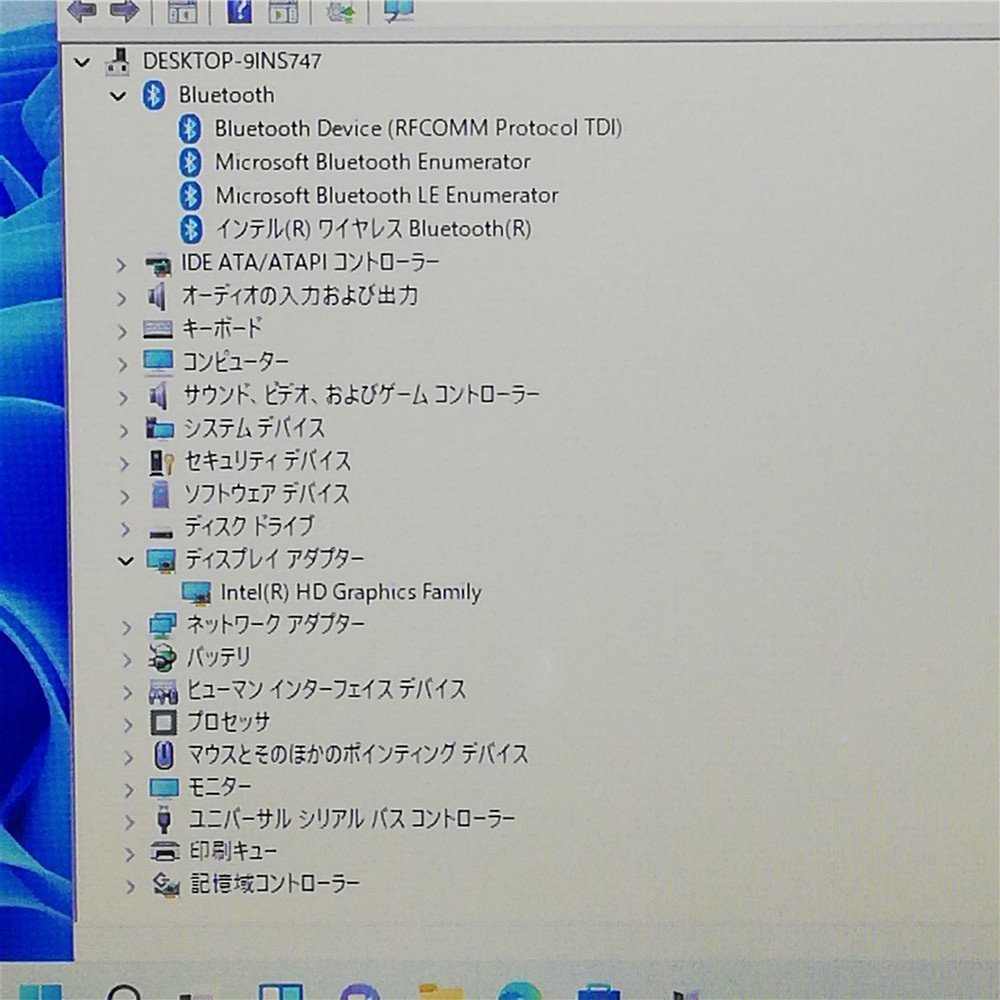Select the セキュリティ デバイス key icon
The height and width of the screenshot is (1000, 1000).
(x=161, y=462)
